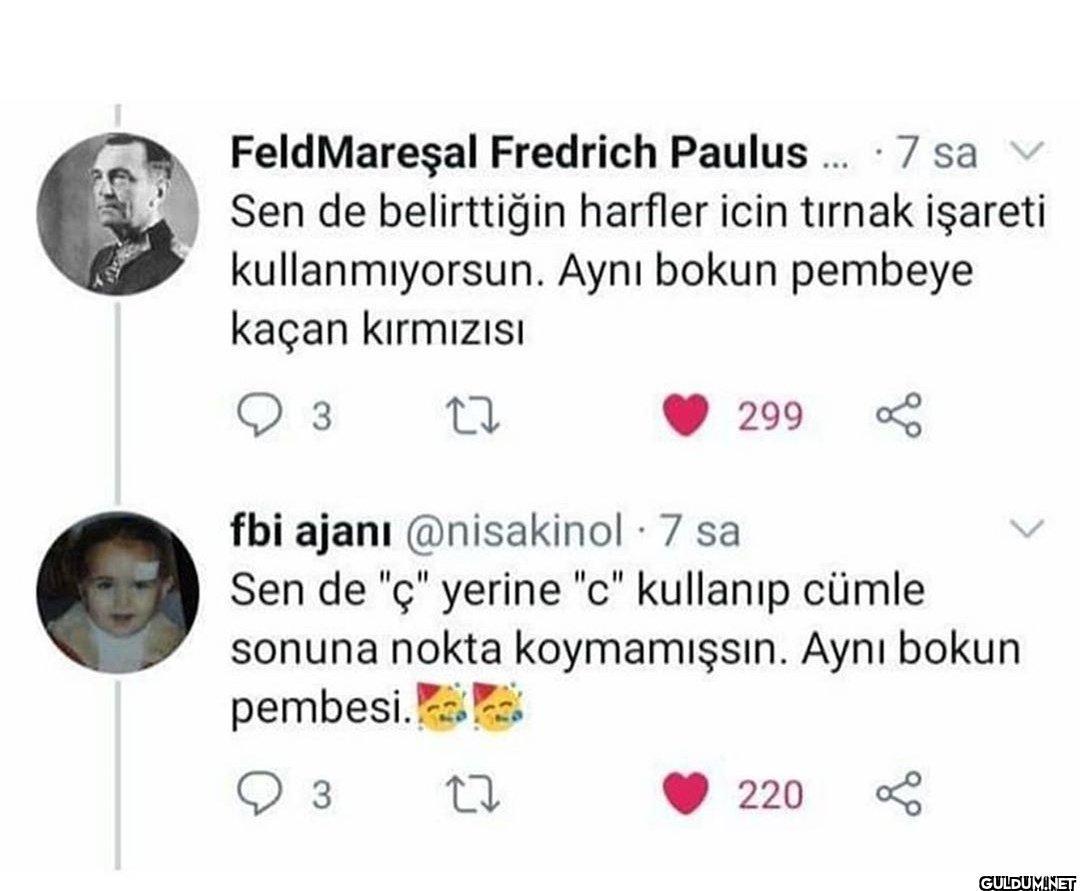The height and width of the screenshot is (891, 1080).
Task: Open the @nisakinol handle
Action: [x=512, y=531]
